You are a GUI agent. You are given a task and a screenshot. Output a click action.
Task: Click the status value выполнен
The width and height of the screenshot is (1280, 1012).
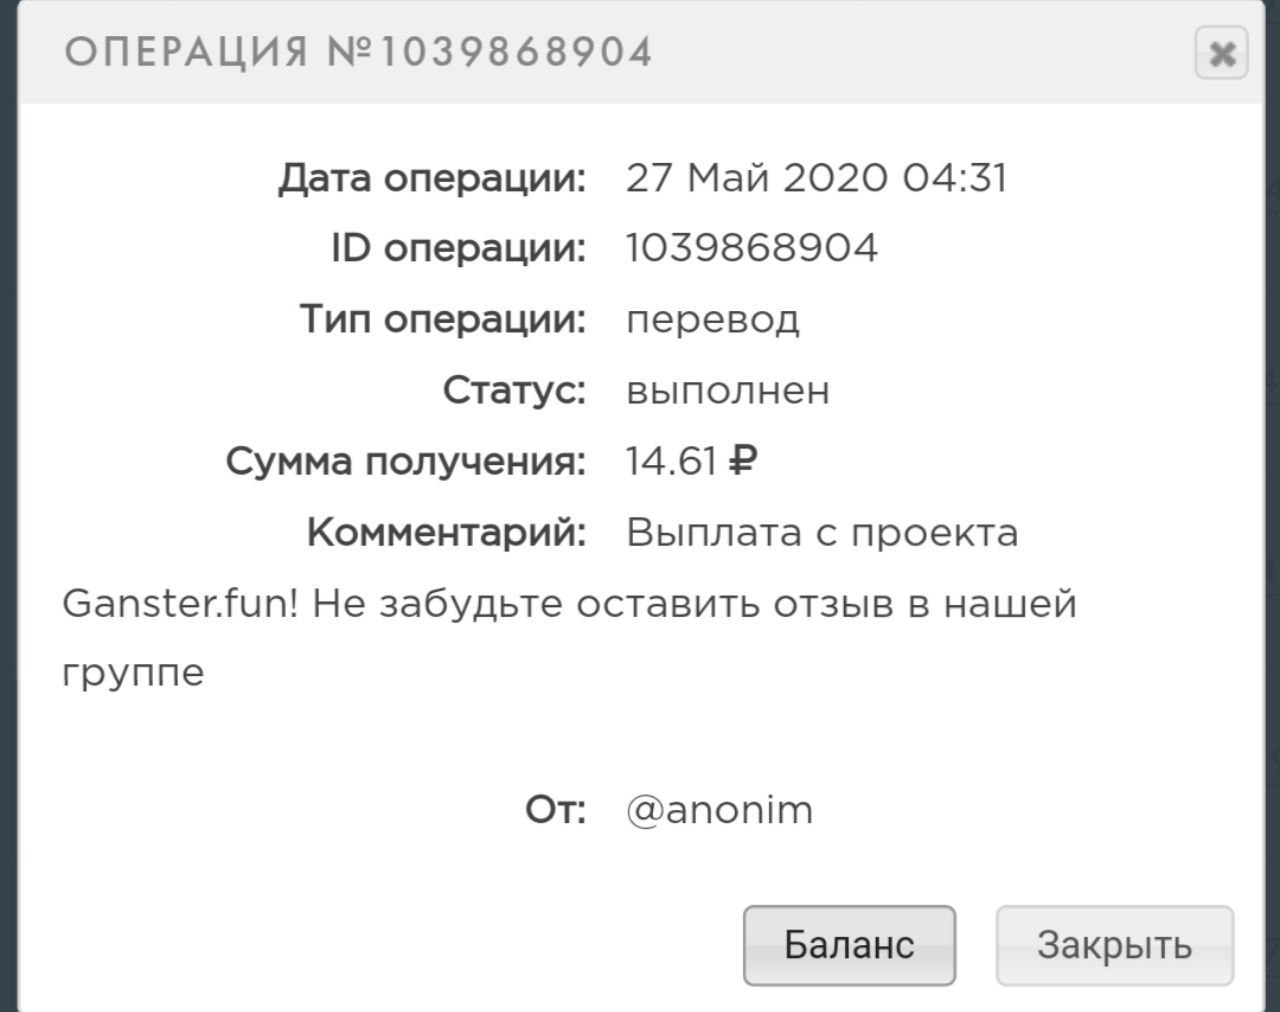(728, 390)
